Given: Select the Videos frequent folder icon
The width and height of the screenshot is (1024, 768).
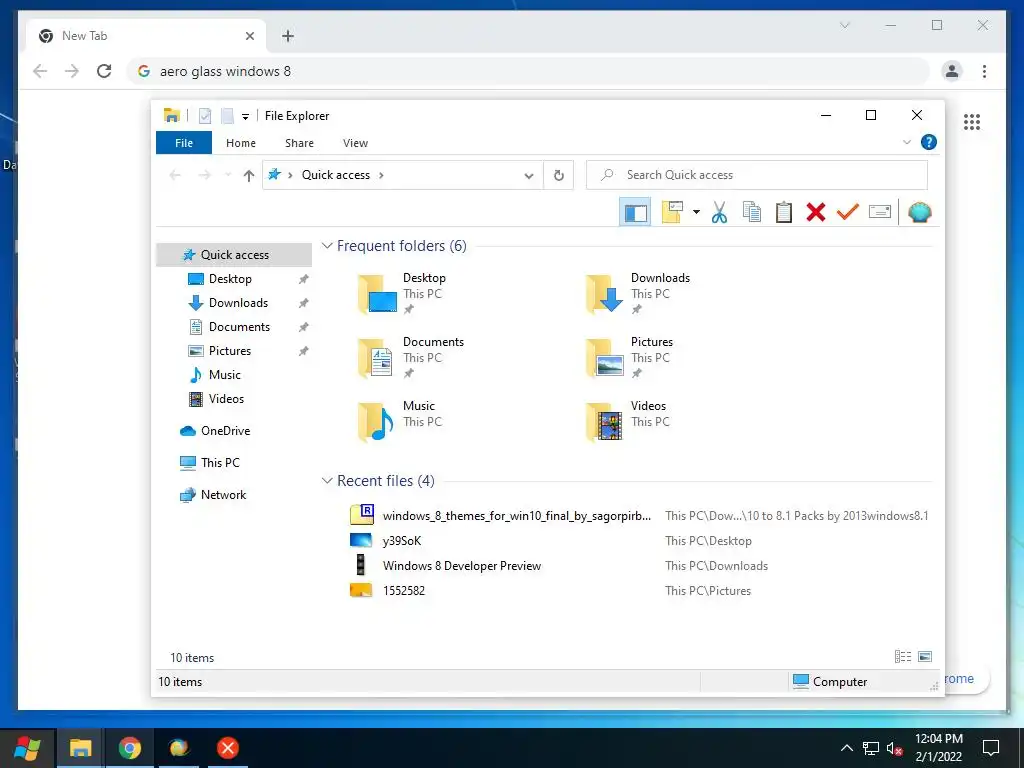Looking at the screenshot, I should click(605, 422).
